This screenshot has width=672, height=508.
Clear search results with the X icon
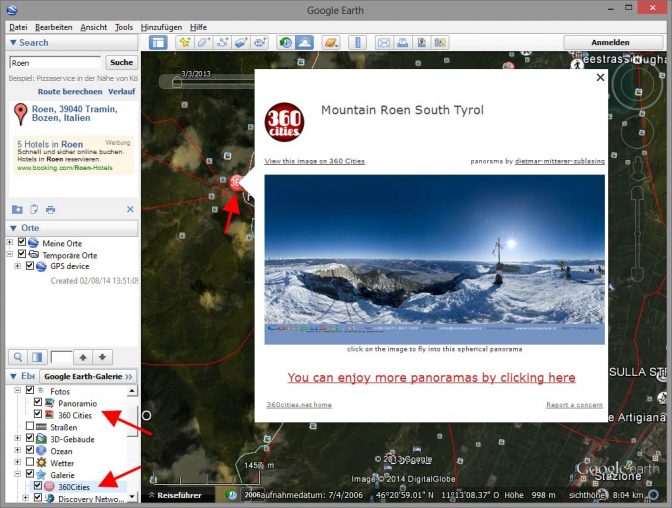click(x=130, y=209)
